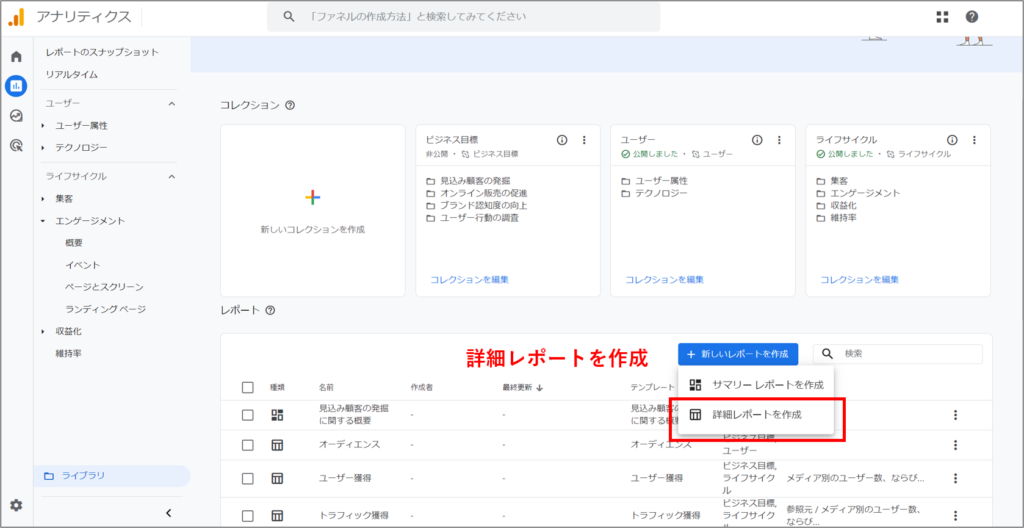
Task: Click the Google Analytics logo
Action: pos(17,17)
